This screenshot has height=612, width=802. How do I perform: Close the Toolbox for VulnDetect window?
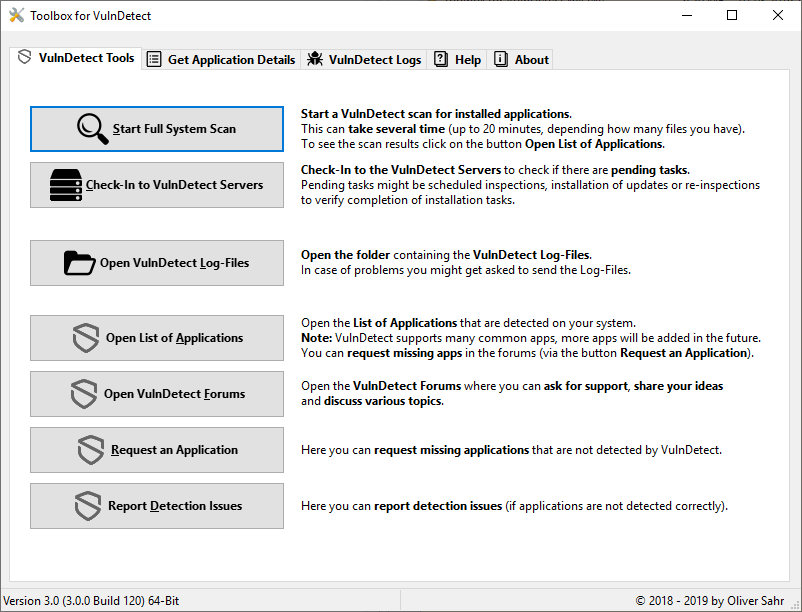pos(777,15)
